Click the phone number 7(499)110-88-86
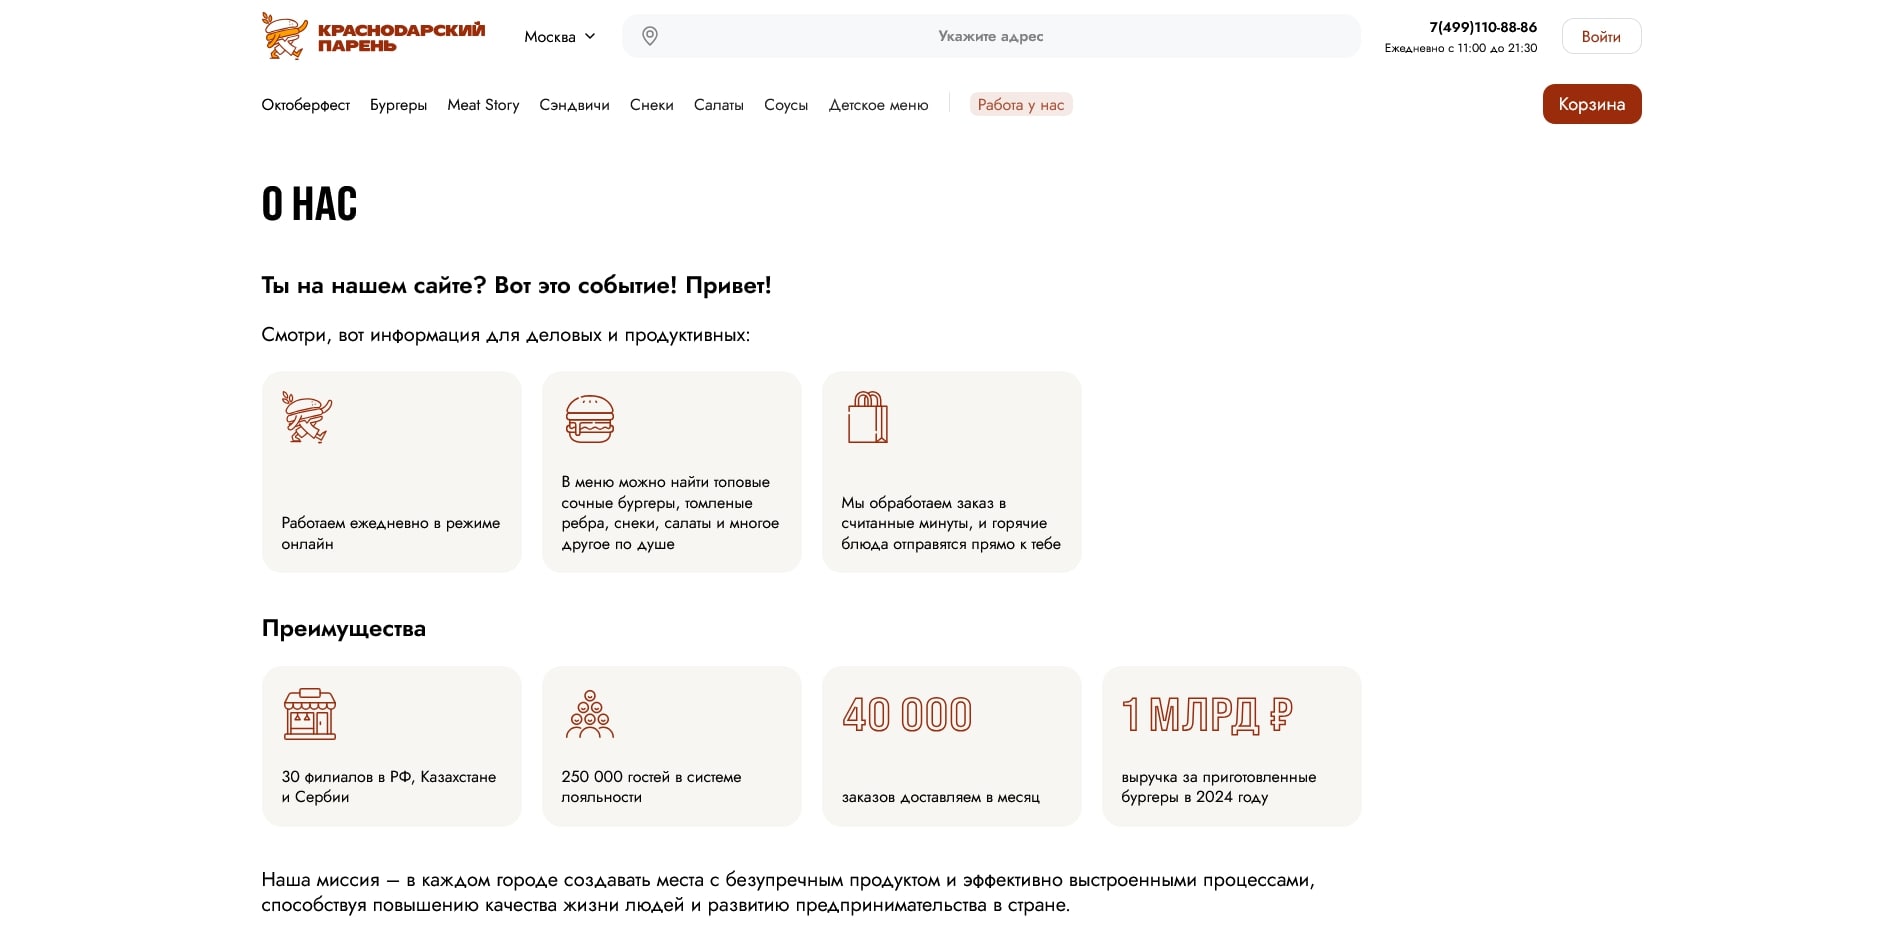Screen dimensions: 1903x927 [1482, 27]
